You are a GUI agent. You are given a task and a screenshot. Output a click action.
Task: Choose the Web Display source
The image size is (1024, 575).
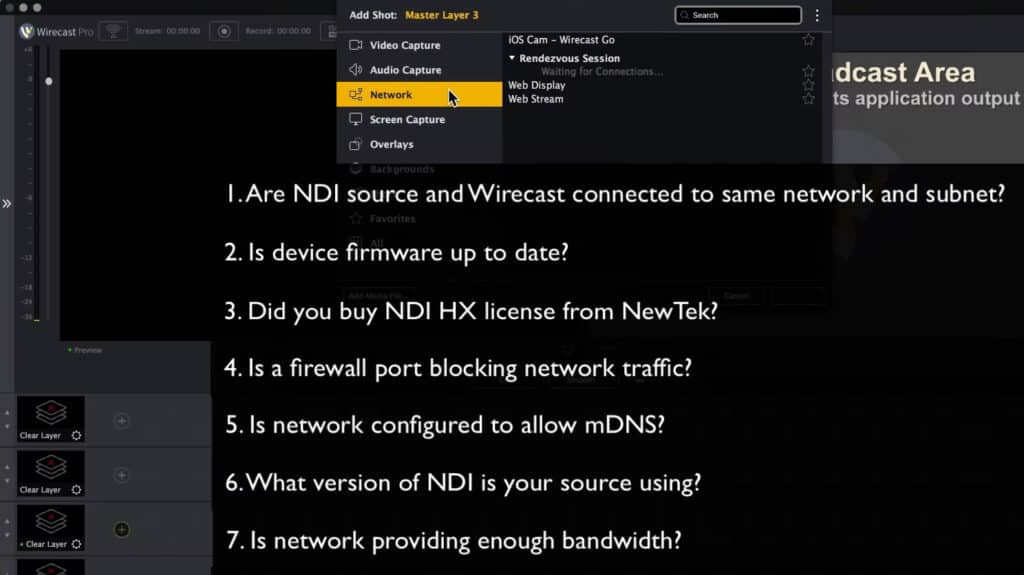pos(537,85)
